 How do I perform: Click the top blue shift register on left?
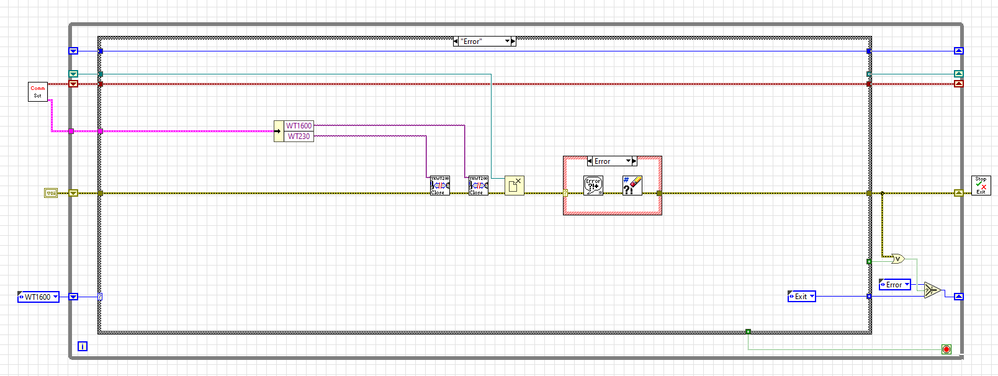[x=73, y=51]
